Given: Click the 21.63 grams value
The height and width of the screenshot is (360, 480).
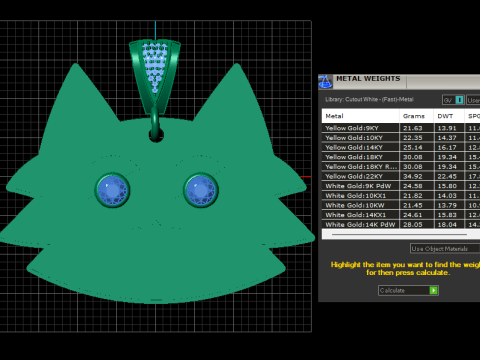Looking at the screenshot, I should 413,128.
